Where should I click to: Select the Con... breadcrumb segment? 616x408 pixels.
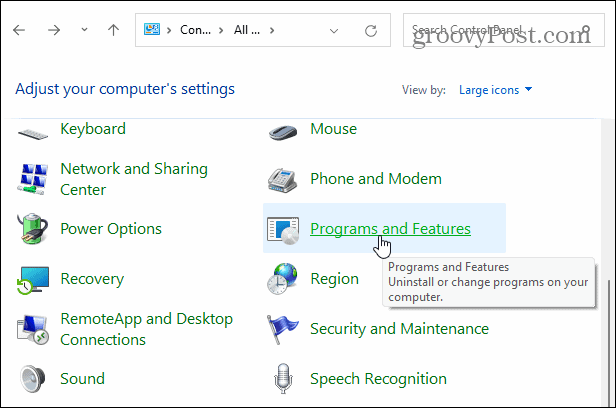[195, 30]
